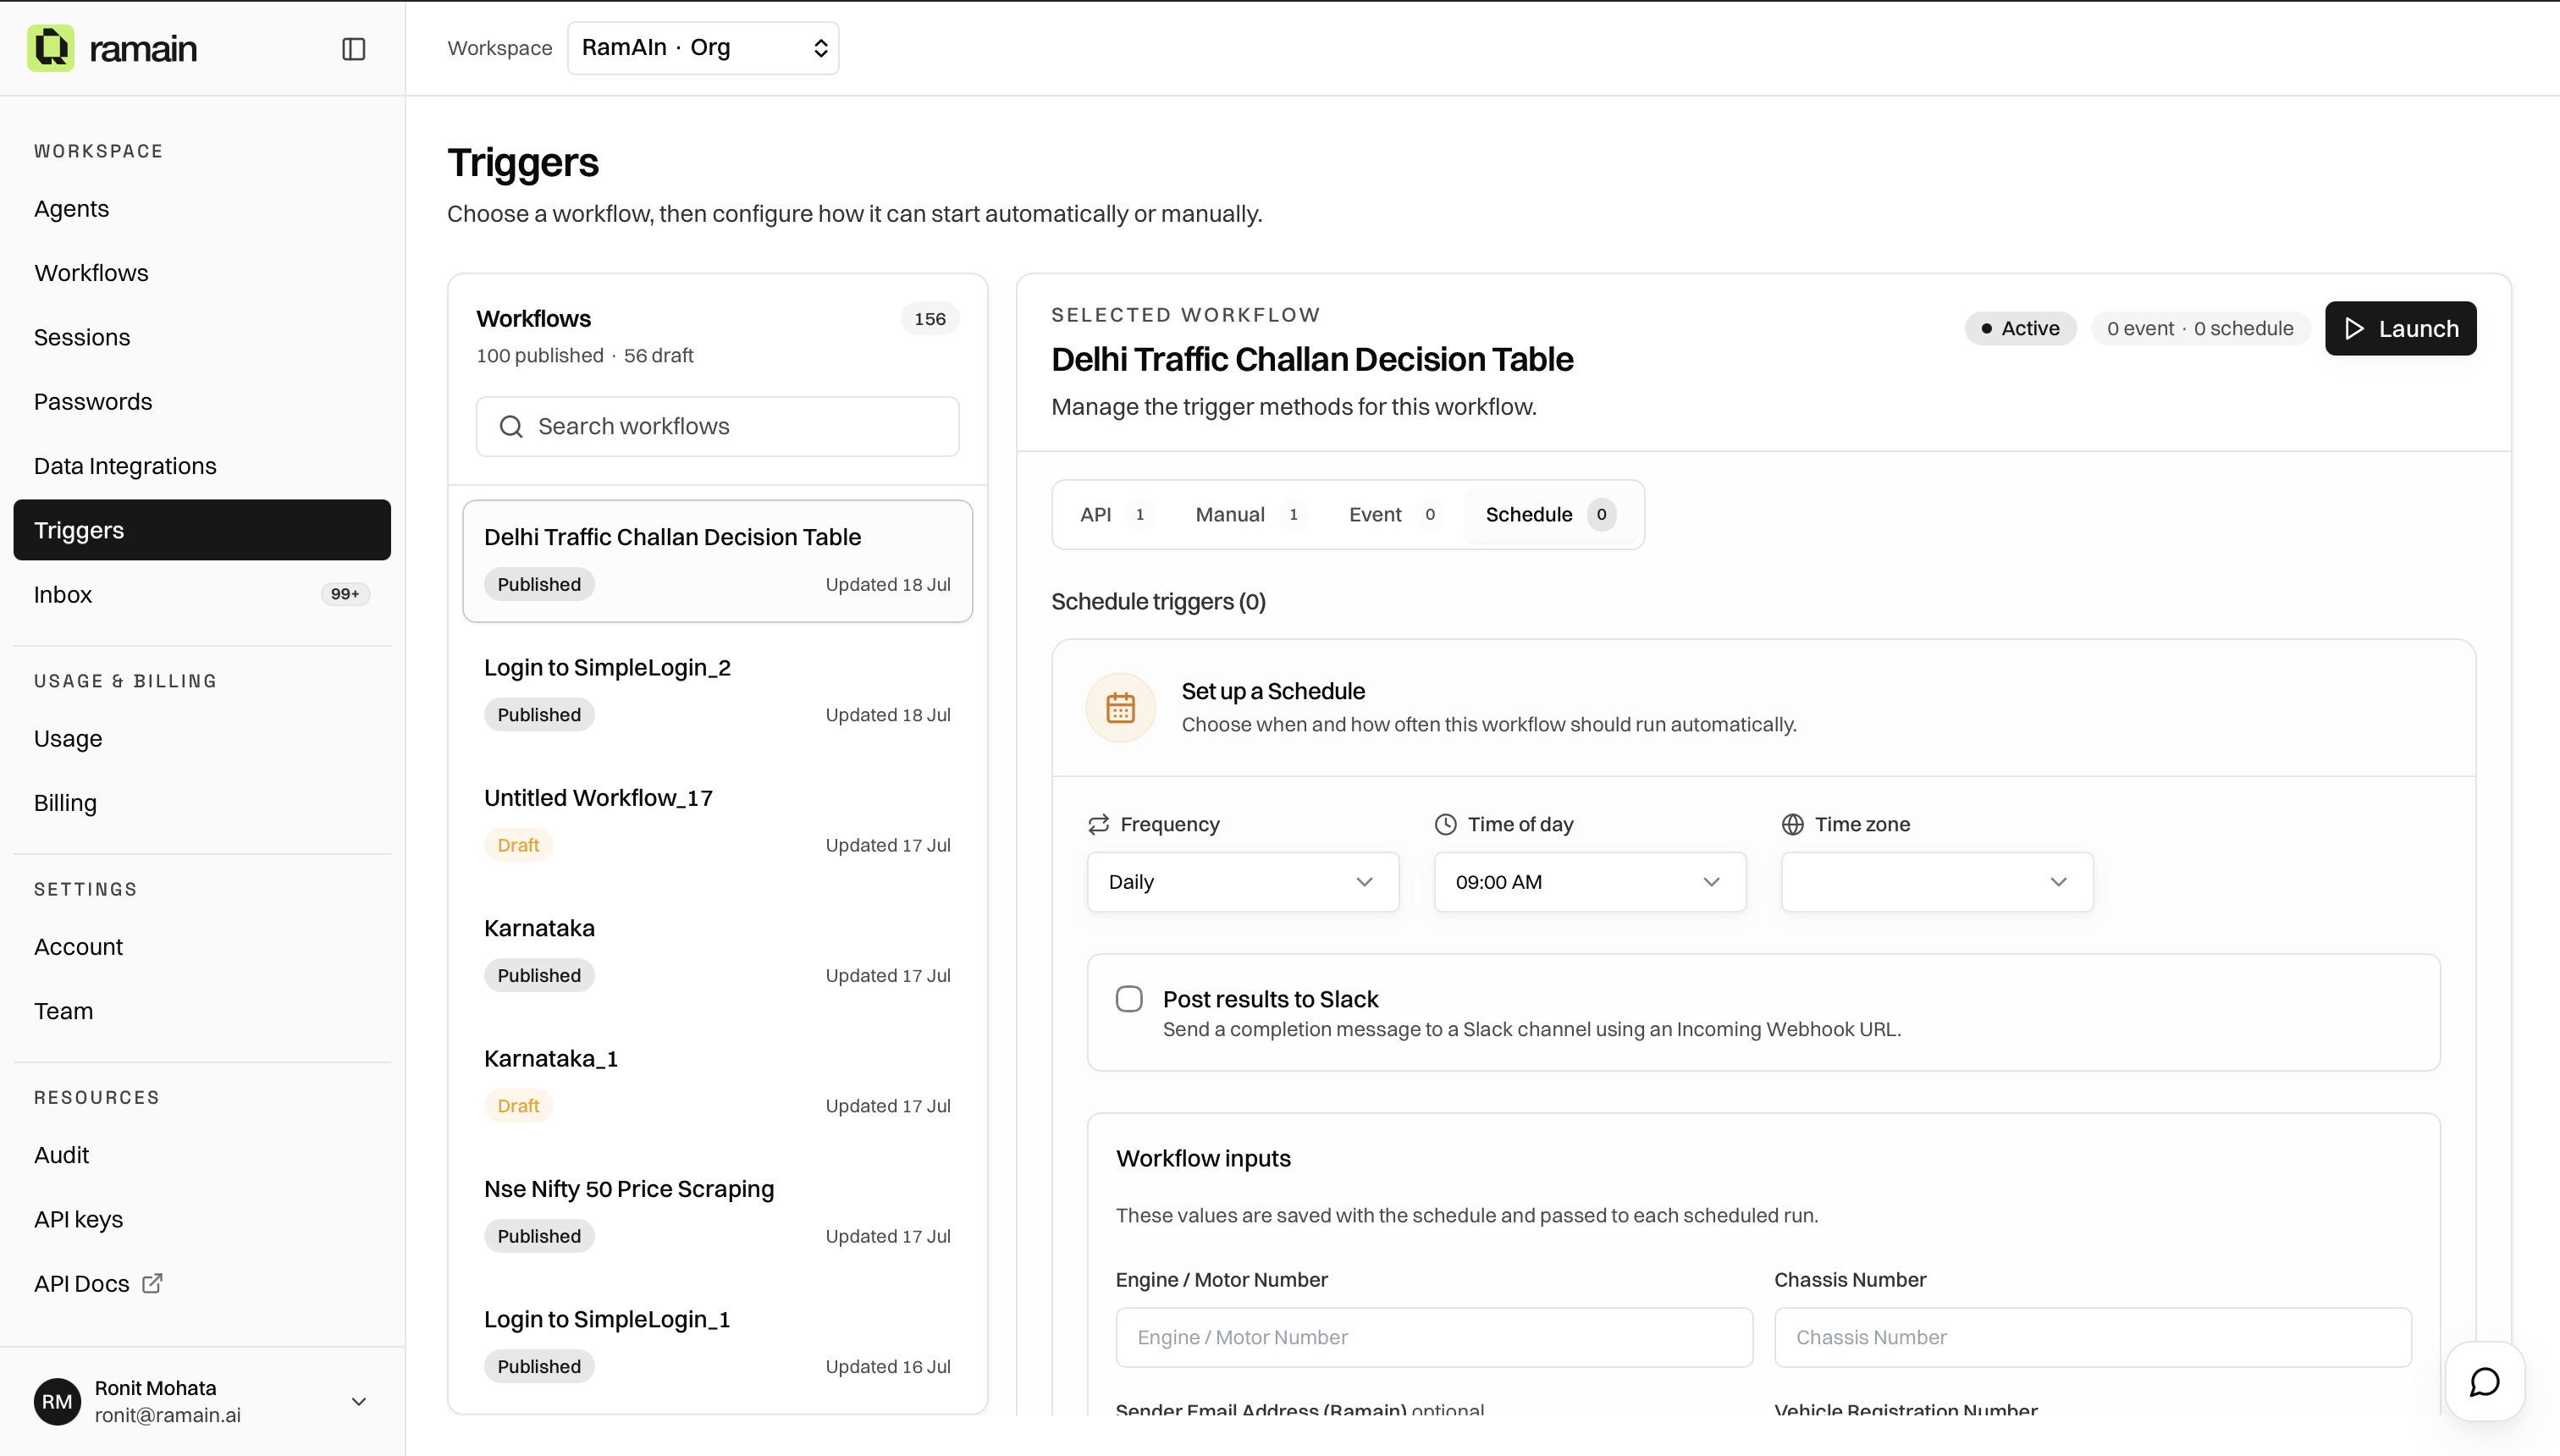Open the chat bubble support icon
The height and width of the screenshot is (1456, 2560).
click(2484, 1382)
